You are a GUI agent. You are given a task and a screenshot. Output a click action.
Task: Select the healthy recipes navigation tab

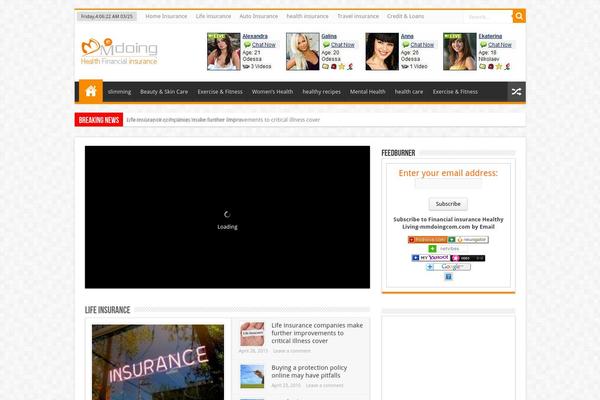coord(321,92)
